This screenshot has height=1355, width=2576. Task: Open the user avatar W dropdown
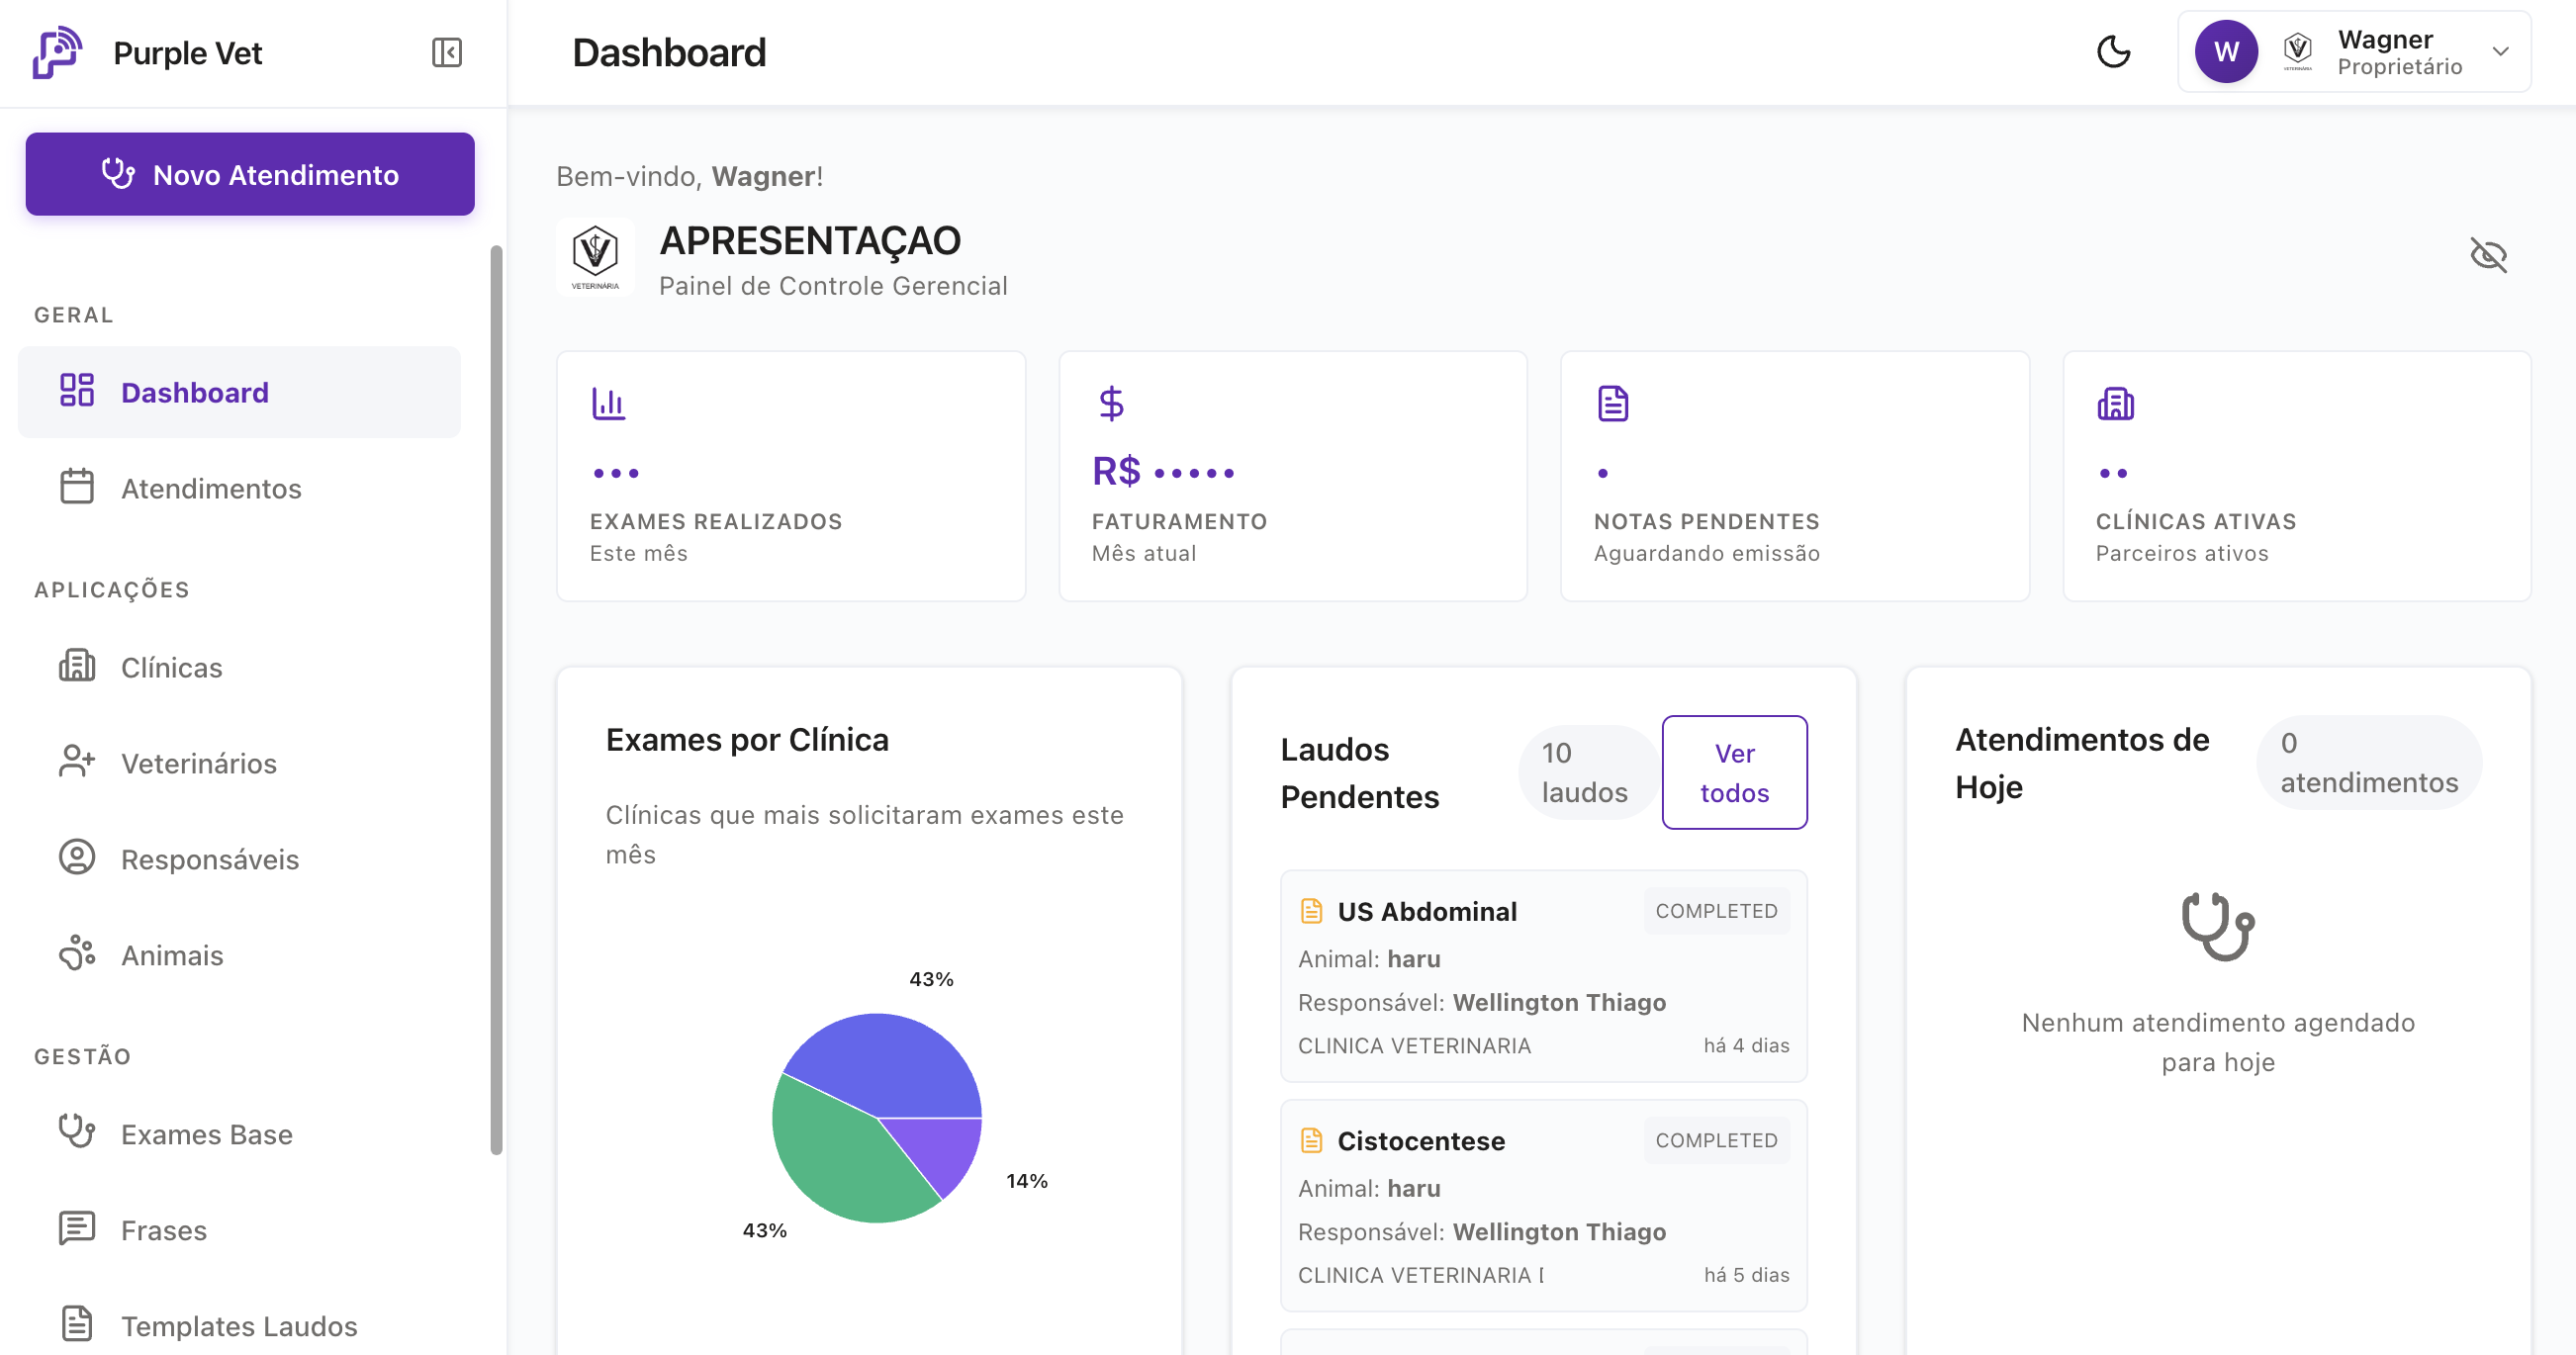(2226, 51)
